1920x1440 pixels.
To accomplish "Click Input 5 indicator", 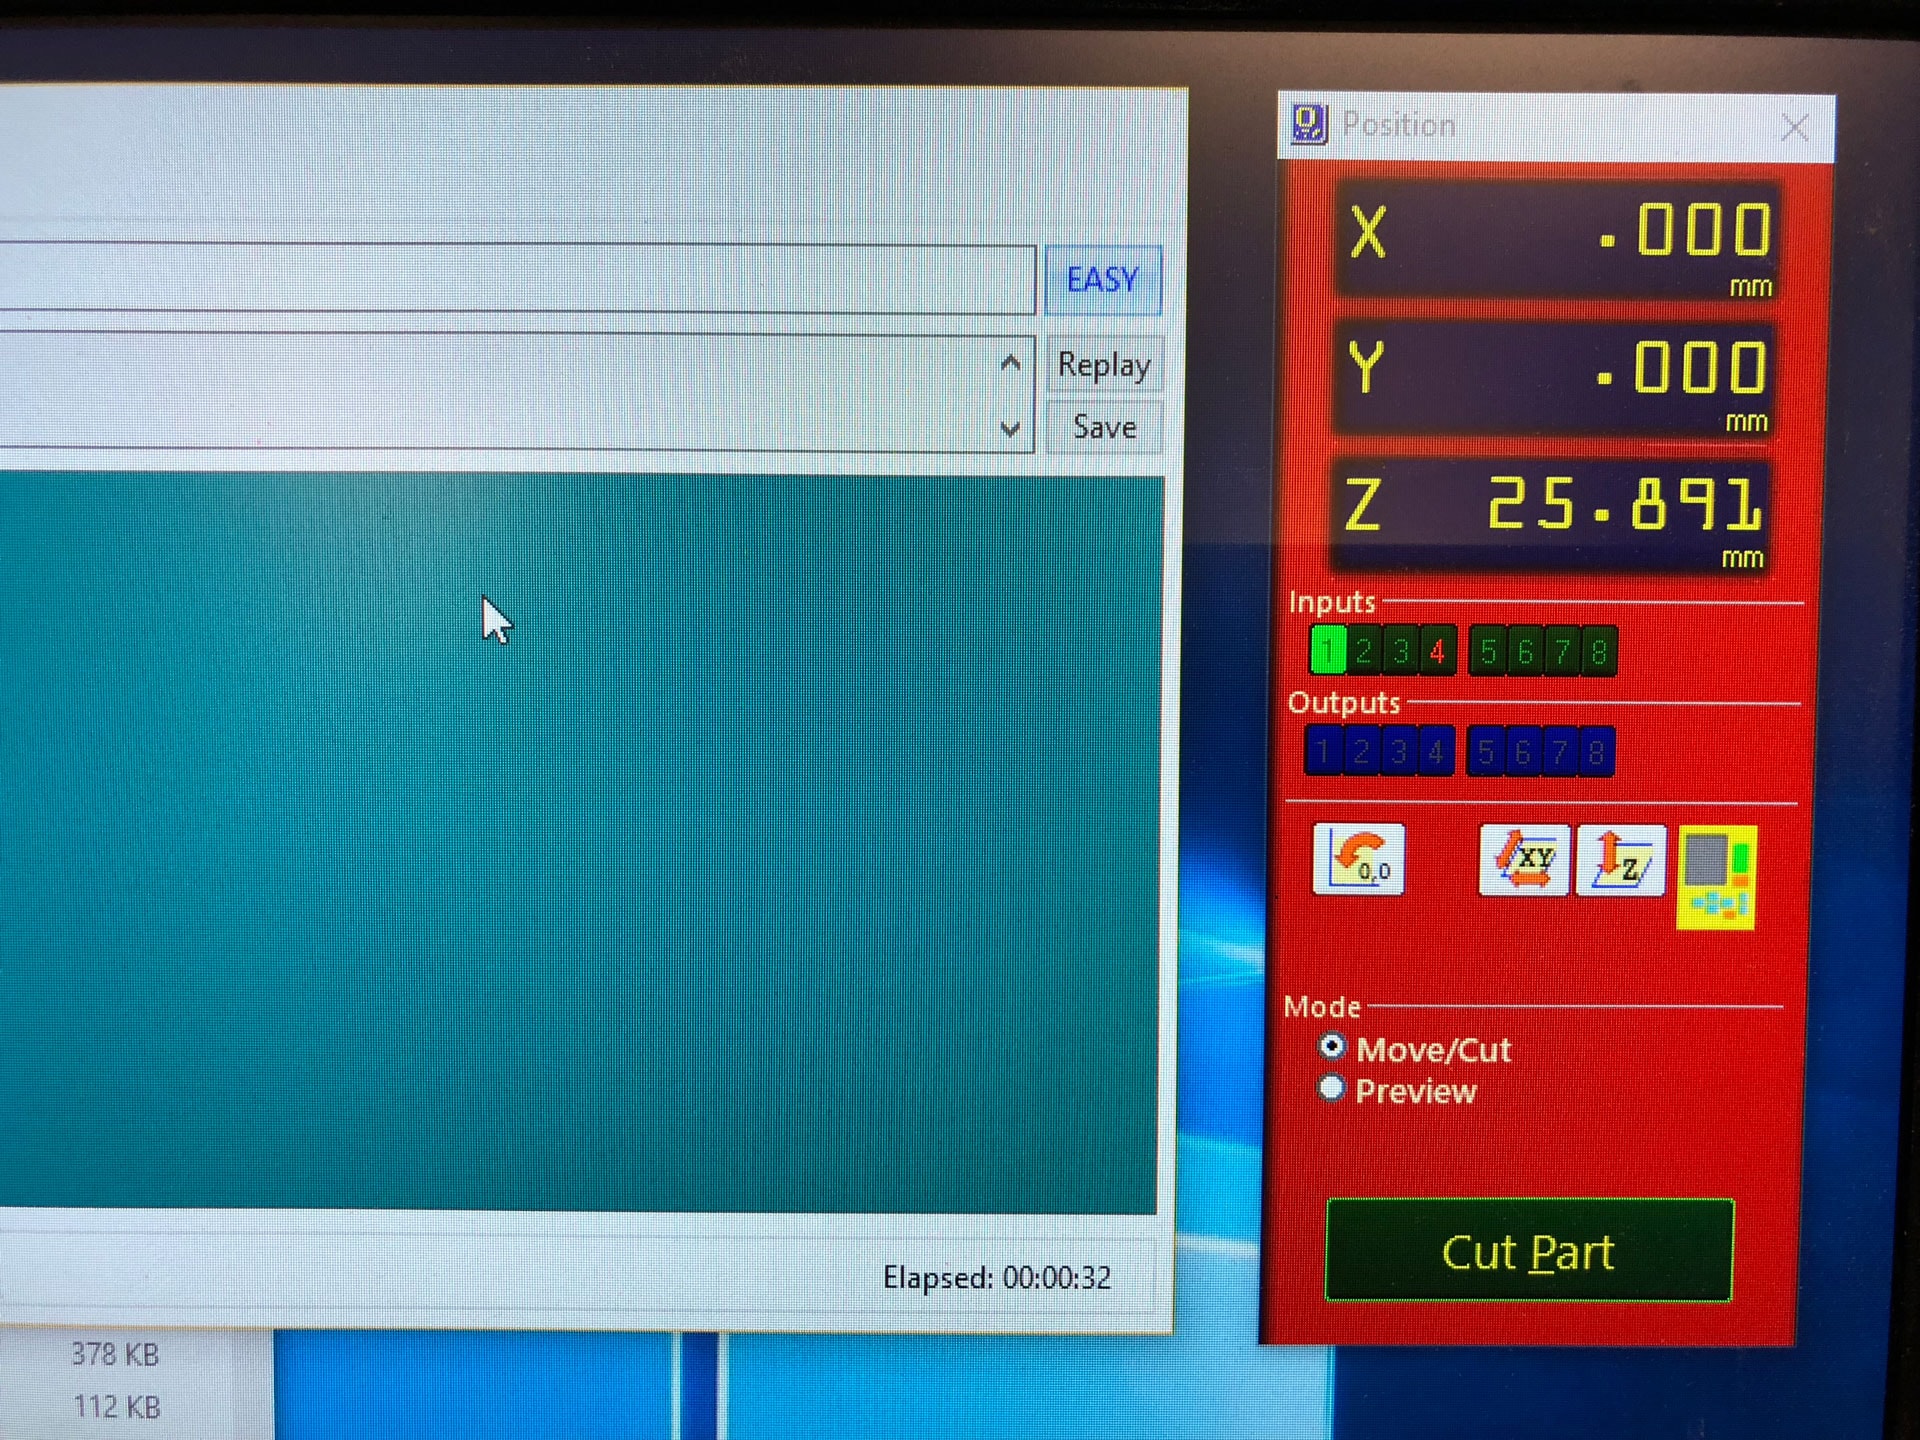I will (x=1488, y=652).
